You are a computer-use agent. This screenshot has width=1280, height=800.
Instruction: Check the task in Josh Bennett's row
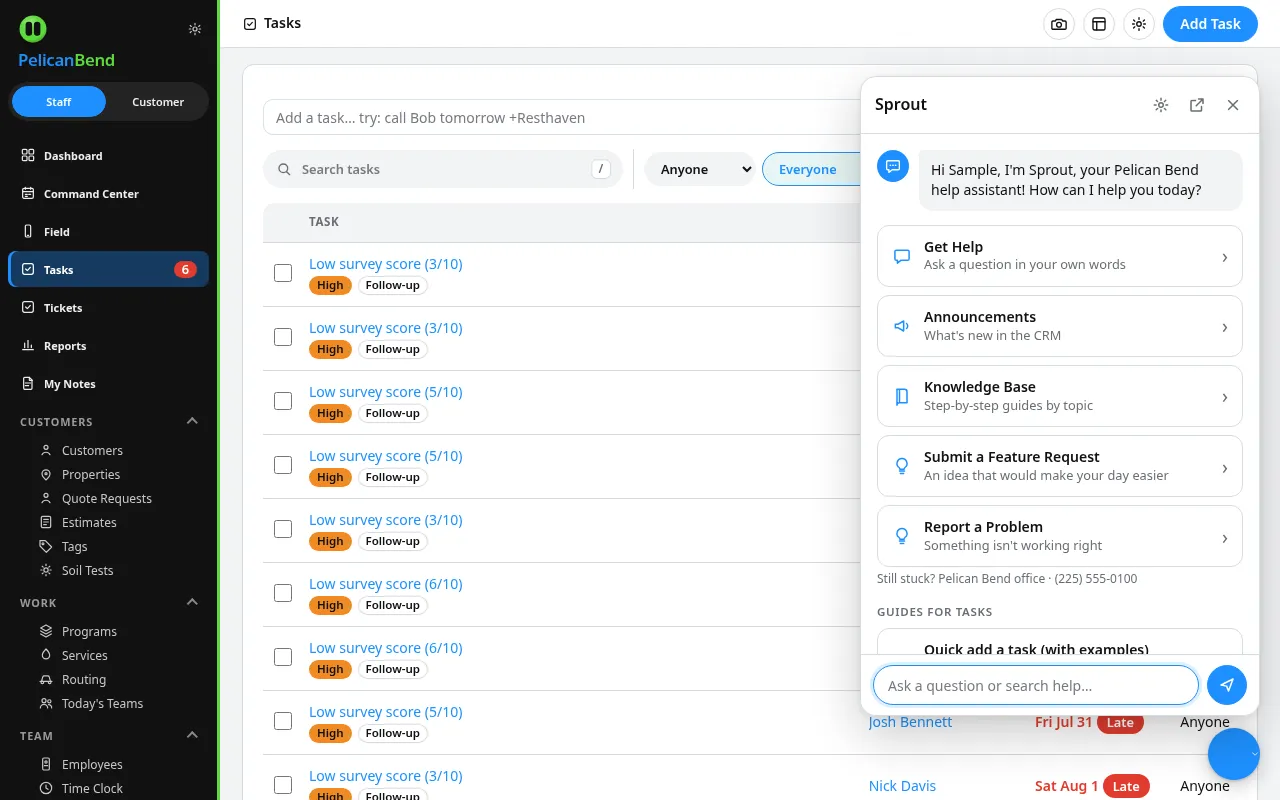coord(283,721)
